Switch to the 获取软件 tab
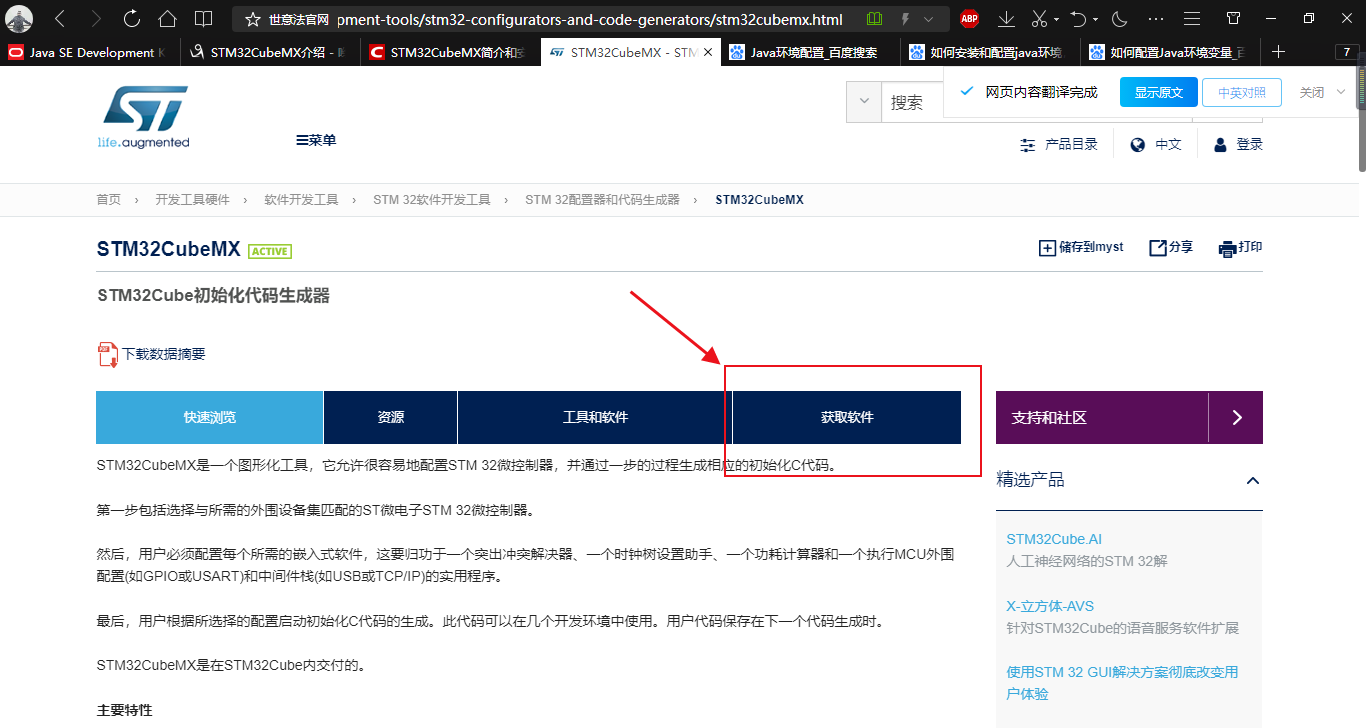 847,417
